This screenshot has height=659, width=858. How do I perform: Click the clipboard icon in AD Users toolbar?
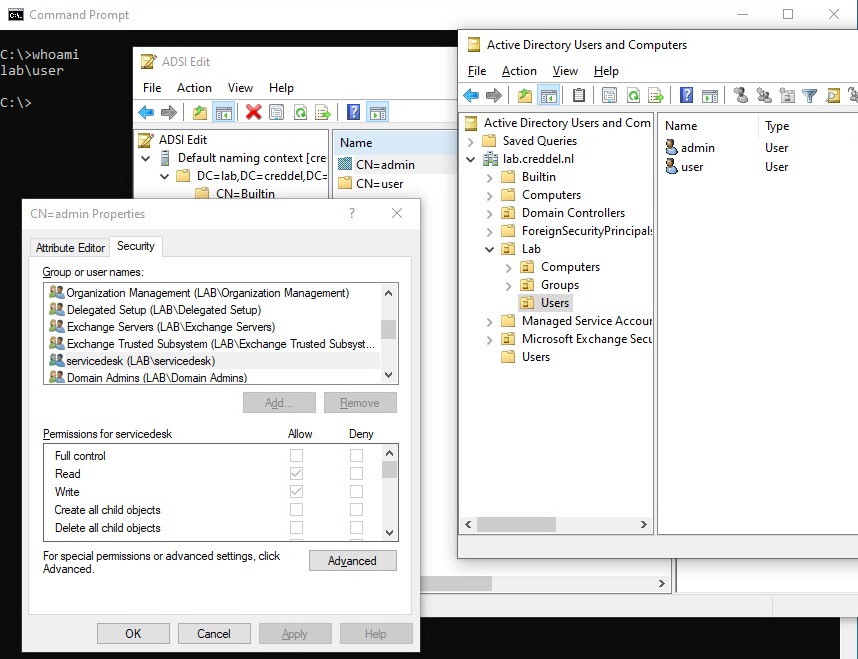click(579, 96)
